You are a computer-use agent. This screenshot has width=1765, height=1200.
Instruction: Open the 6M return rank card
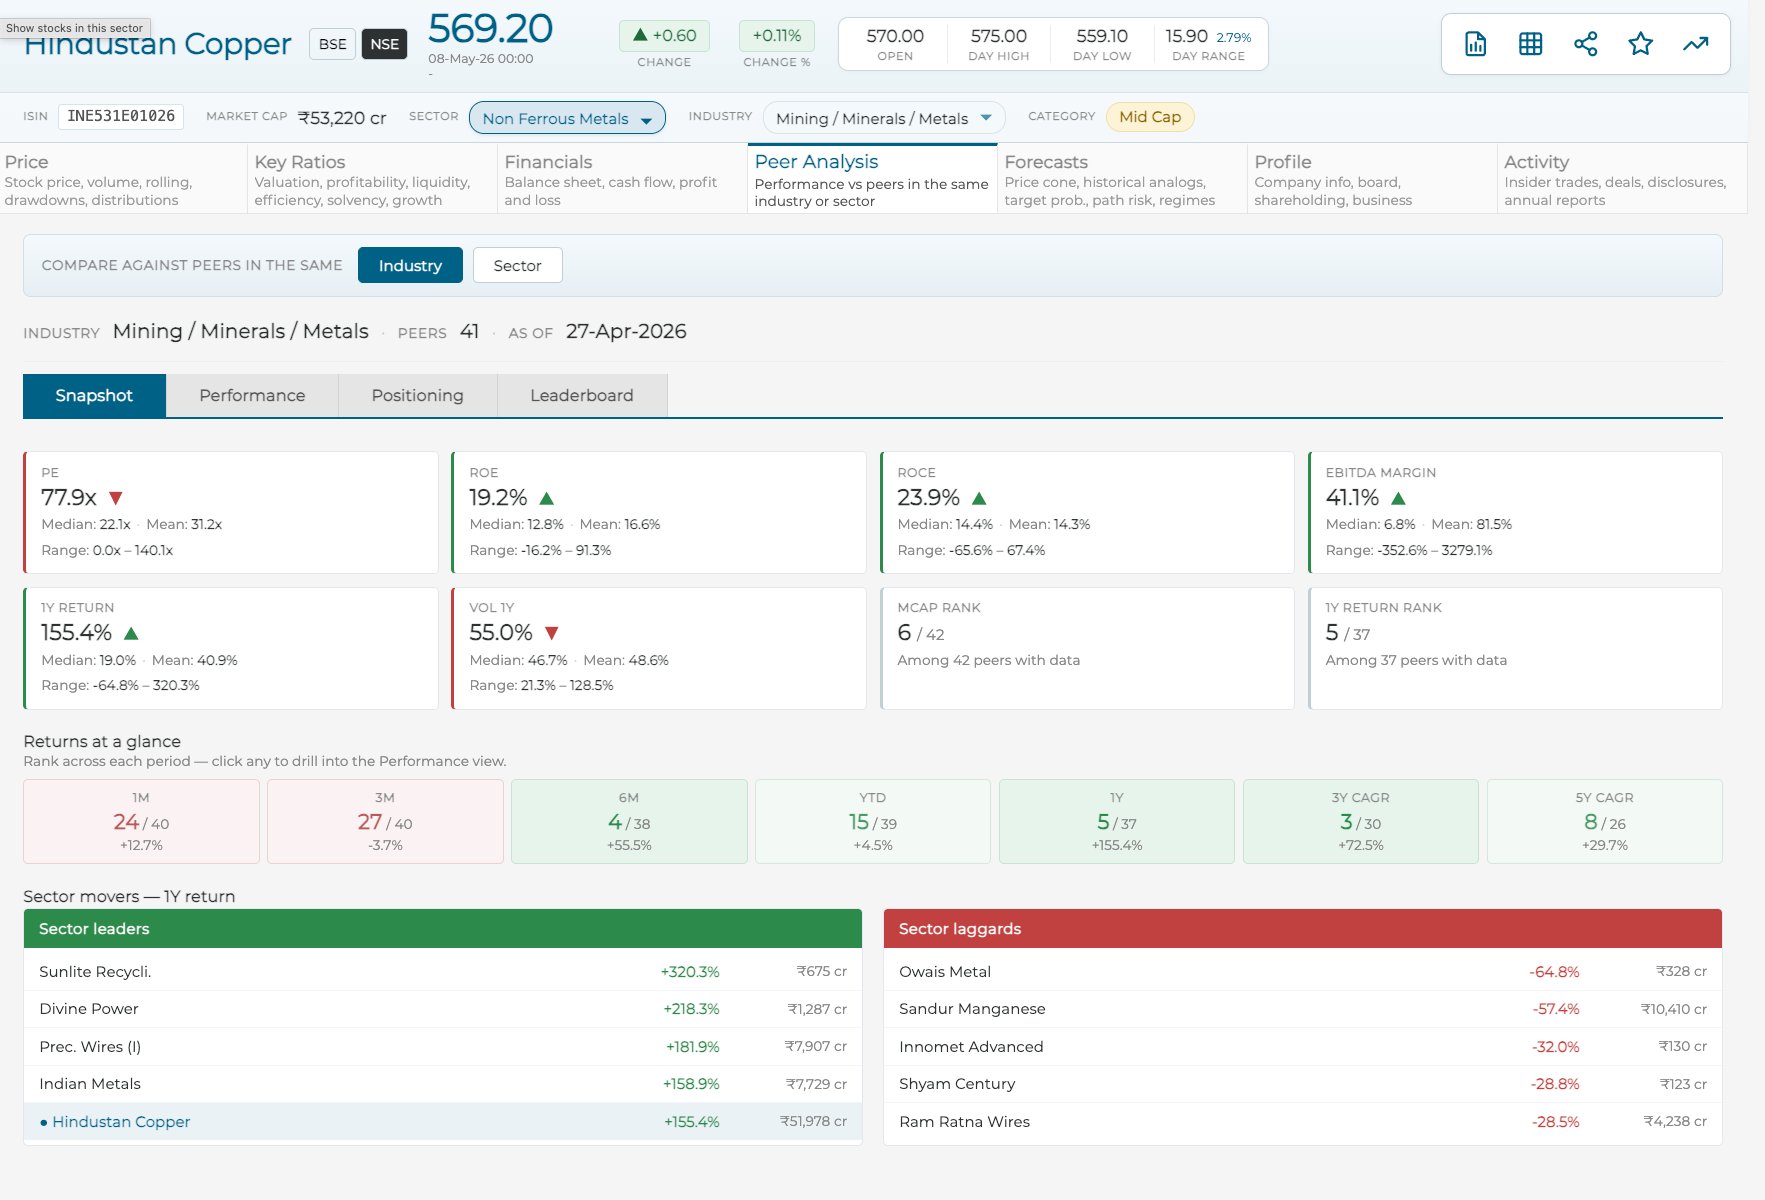pyautogui.click(x=629, y=821)
